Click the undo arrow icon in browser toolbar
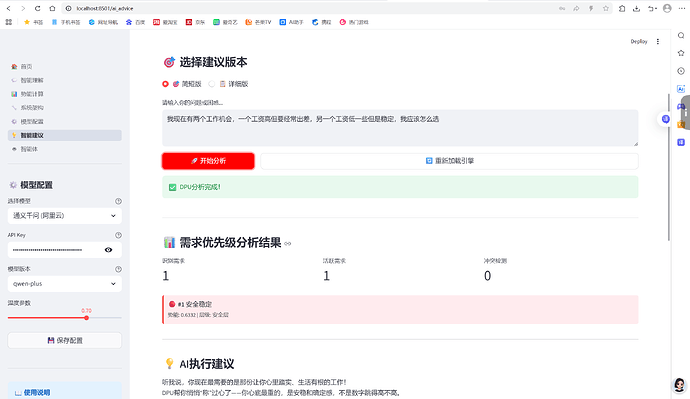Image resolution: width=690 pixels, height=399 pixels. point(652,8)
